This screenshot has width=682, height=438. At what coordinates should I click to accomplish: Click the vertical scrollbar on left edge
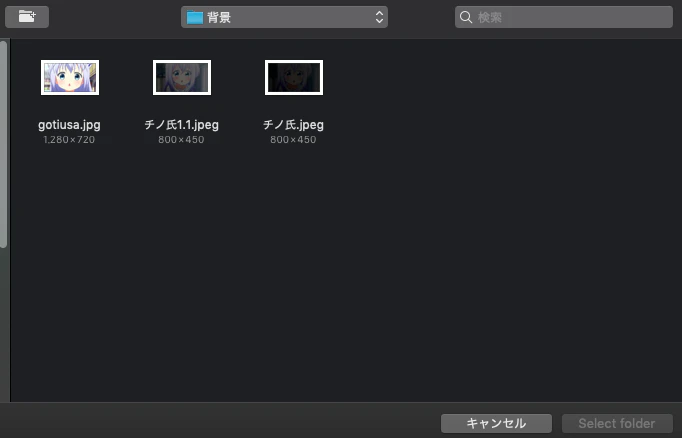pyautogui.click(x=3, y=144)
